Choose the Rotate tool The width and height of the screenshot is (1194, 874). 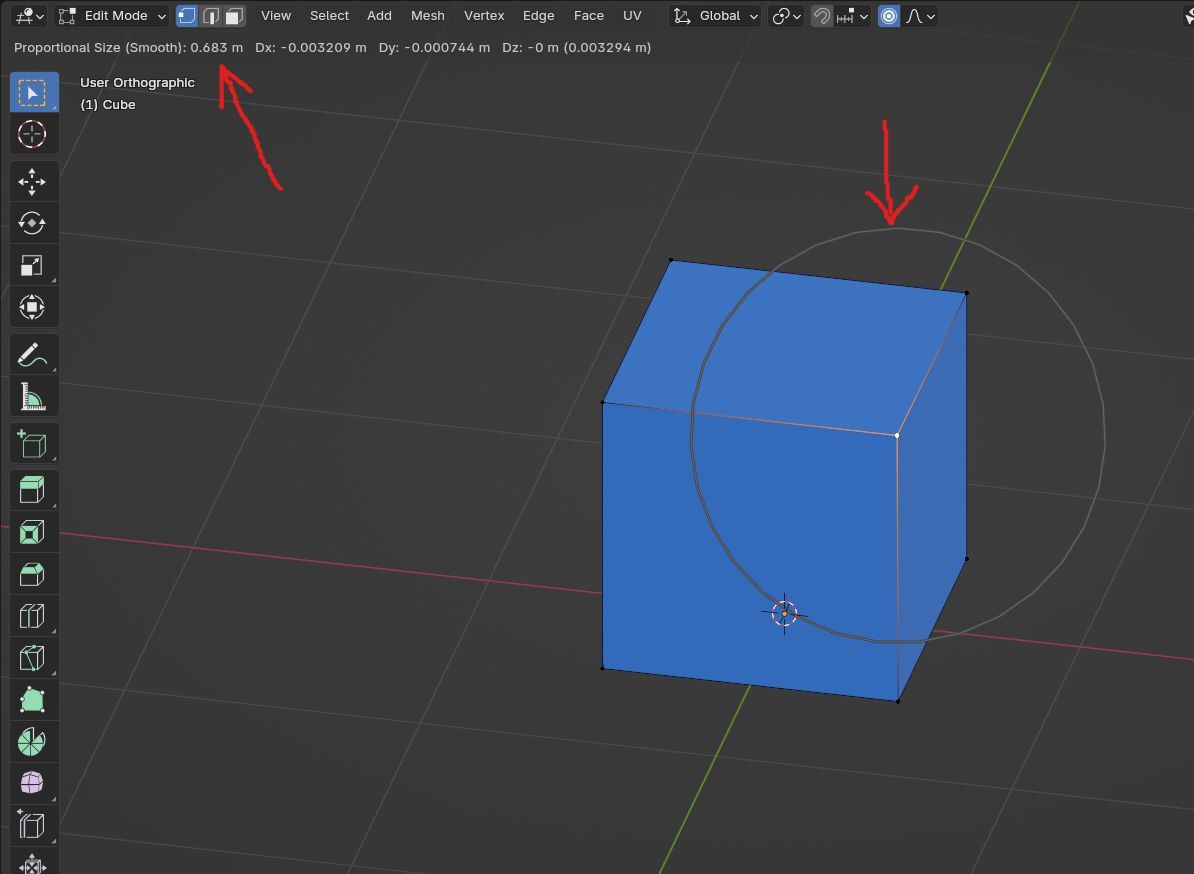tap(34, 223)
